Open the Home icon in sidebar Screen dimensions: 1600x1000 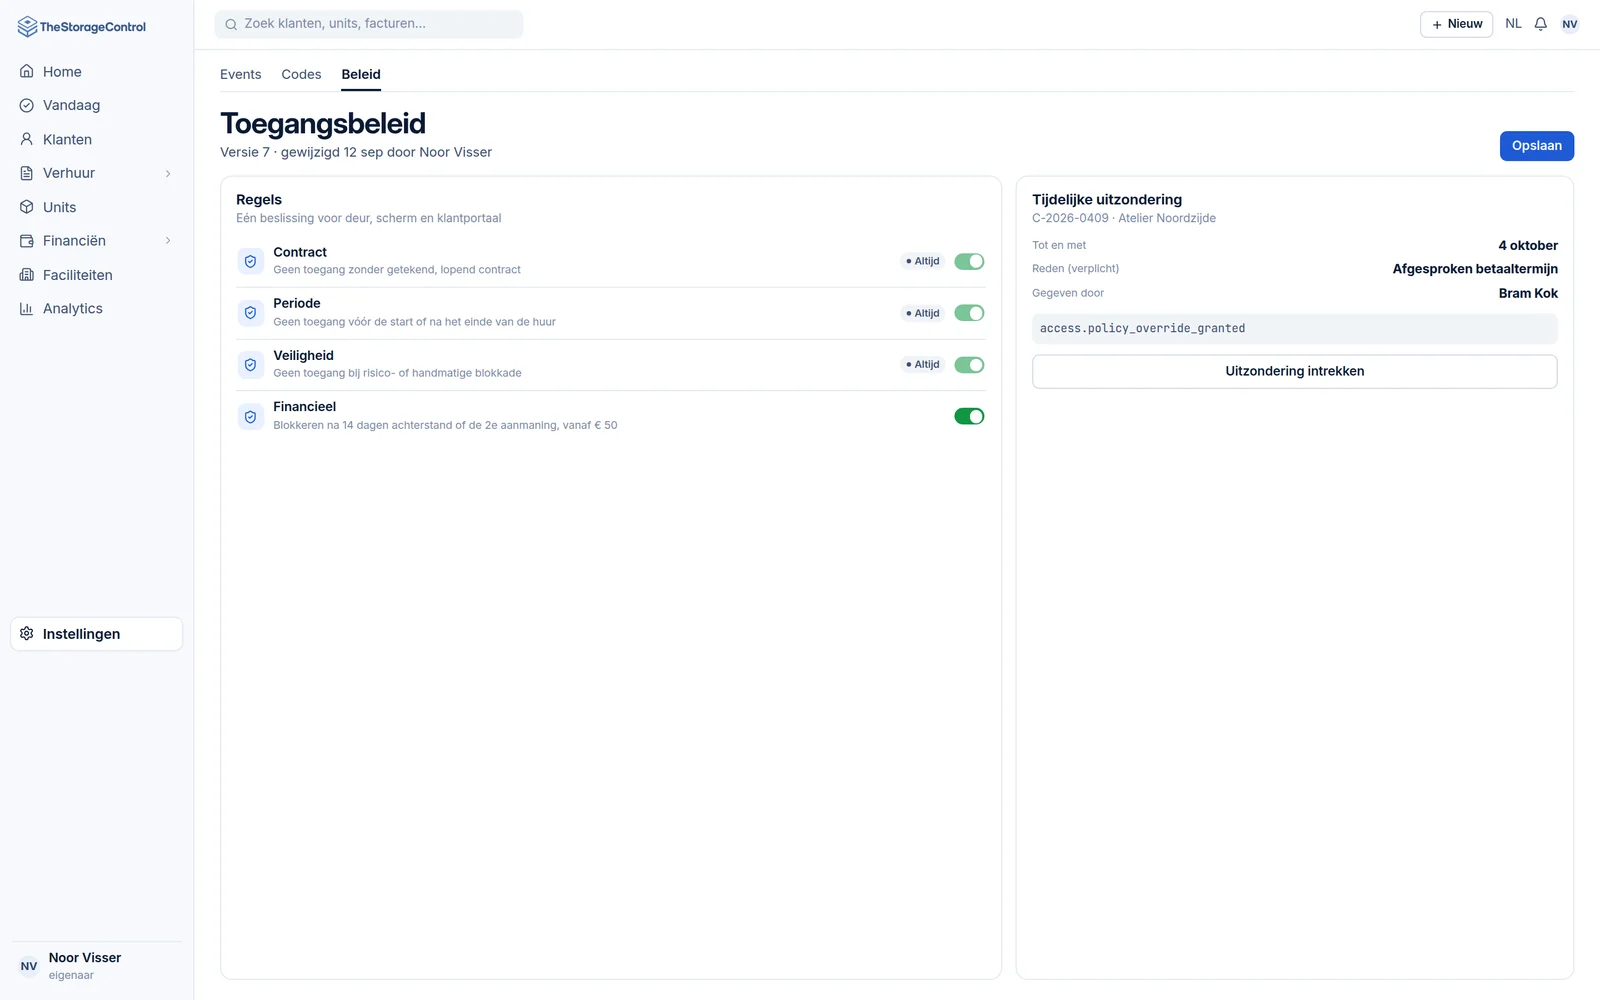[27, 72]
